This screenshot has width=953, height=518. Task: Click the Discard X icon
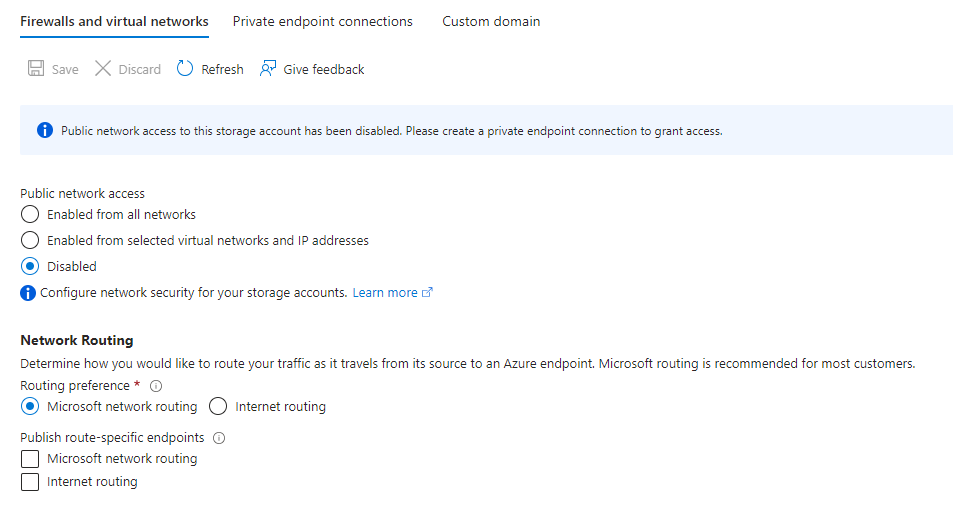click(103, 69)
